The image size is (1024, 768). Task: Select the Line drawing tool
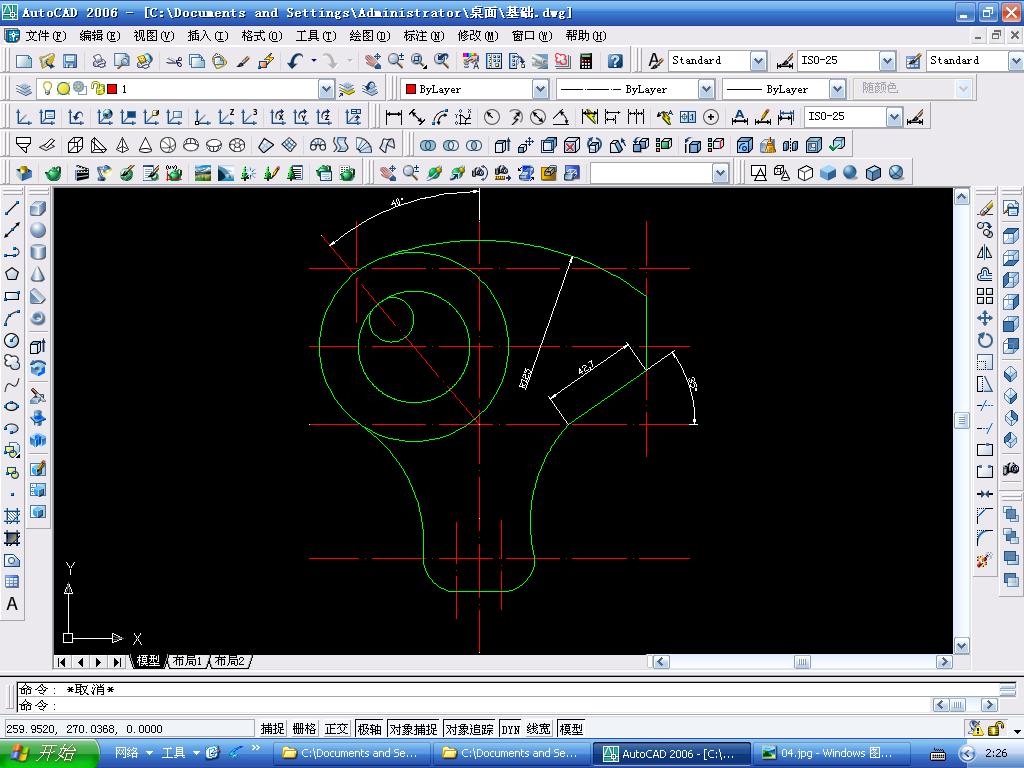pos(12,208)
